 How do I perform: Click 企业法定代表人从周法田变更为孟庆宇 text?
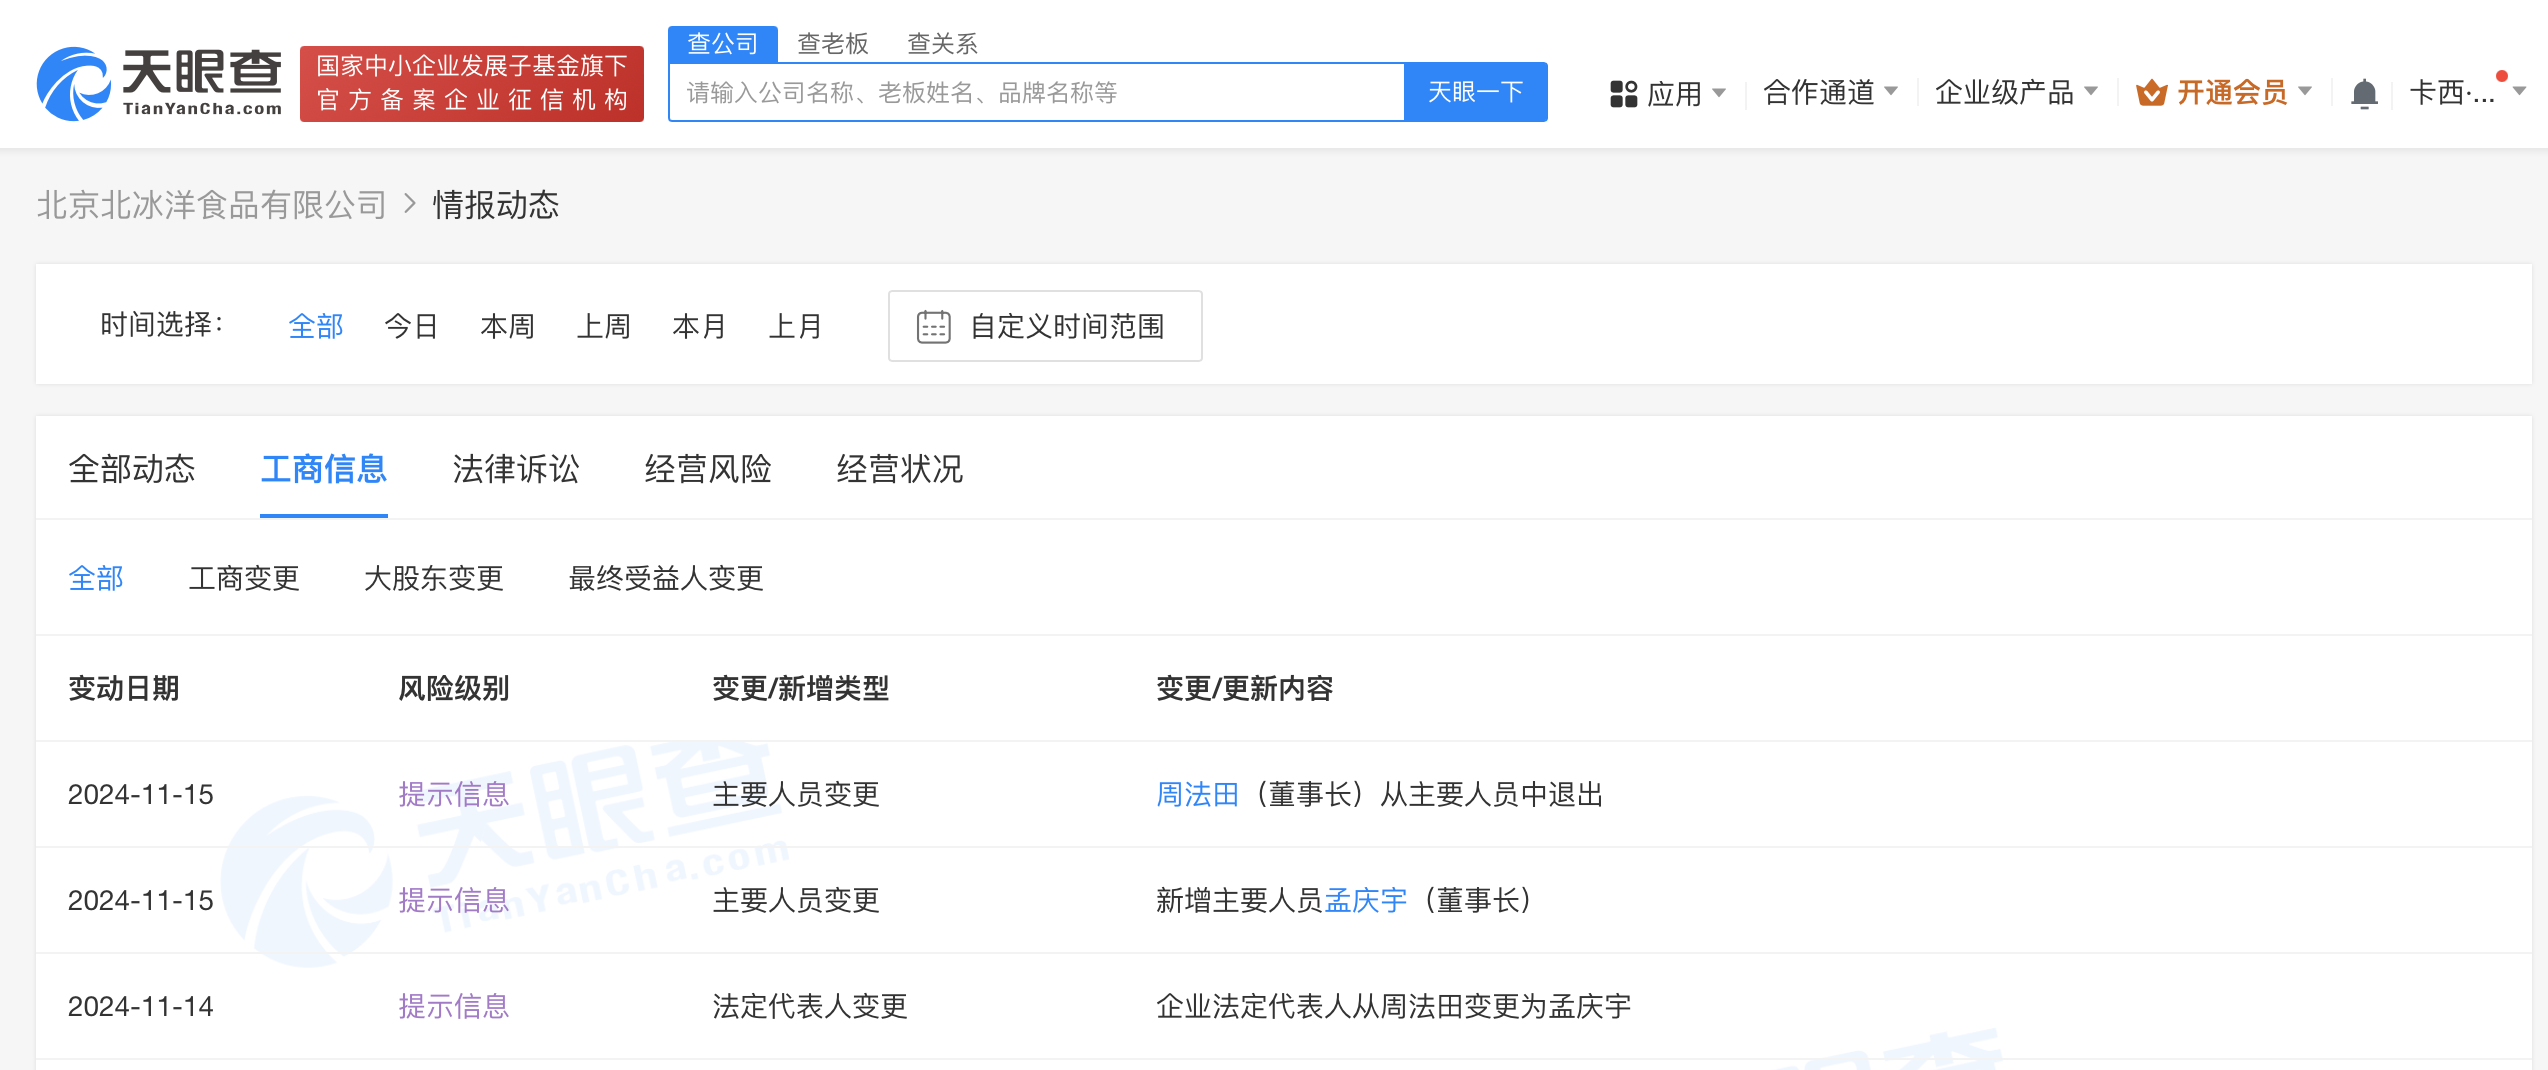tap(1394, 1006)
